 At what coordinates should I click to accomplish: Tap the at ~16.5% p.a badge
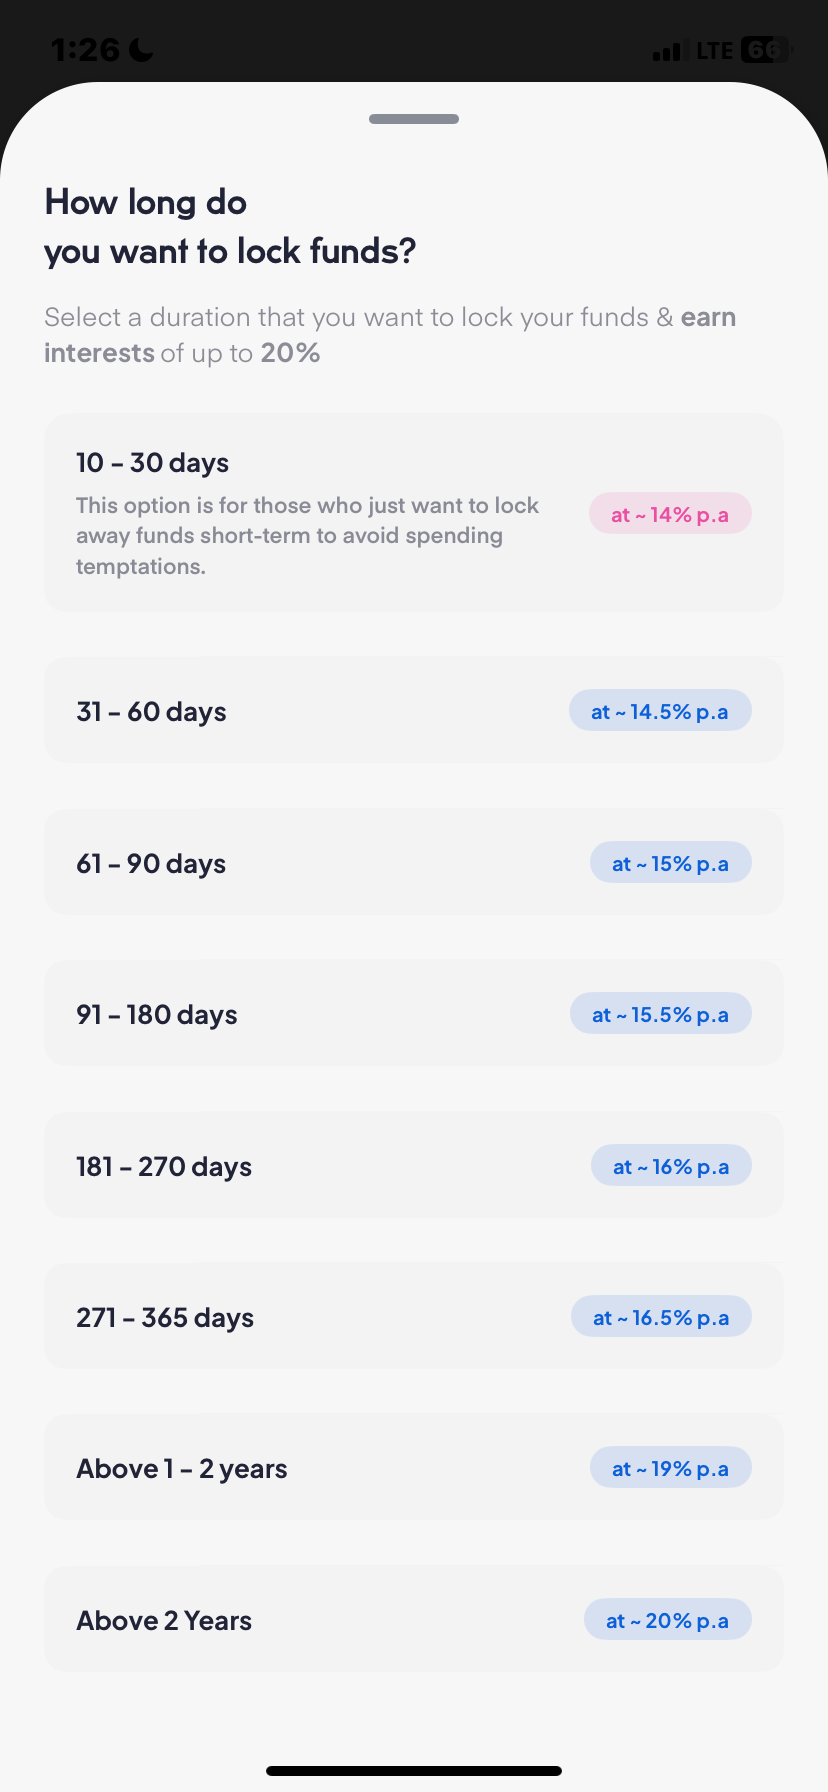(x=660, y=1316)
